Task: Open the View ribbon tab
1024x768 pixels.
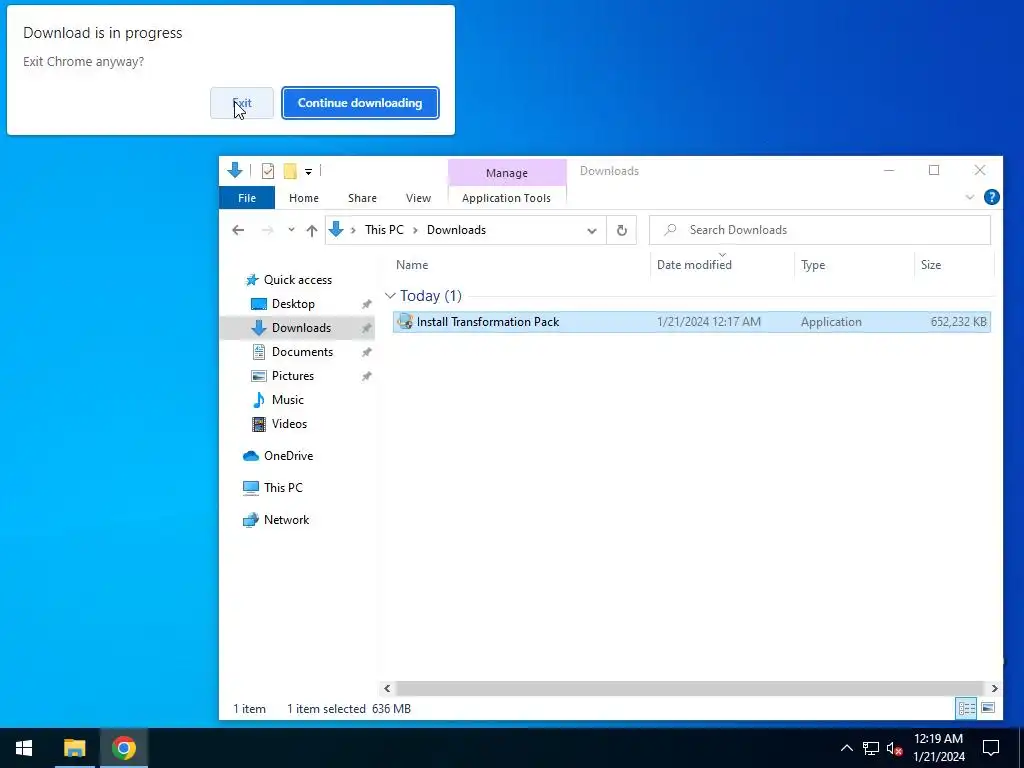Action: pos(418,198)
